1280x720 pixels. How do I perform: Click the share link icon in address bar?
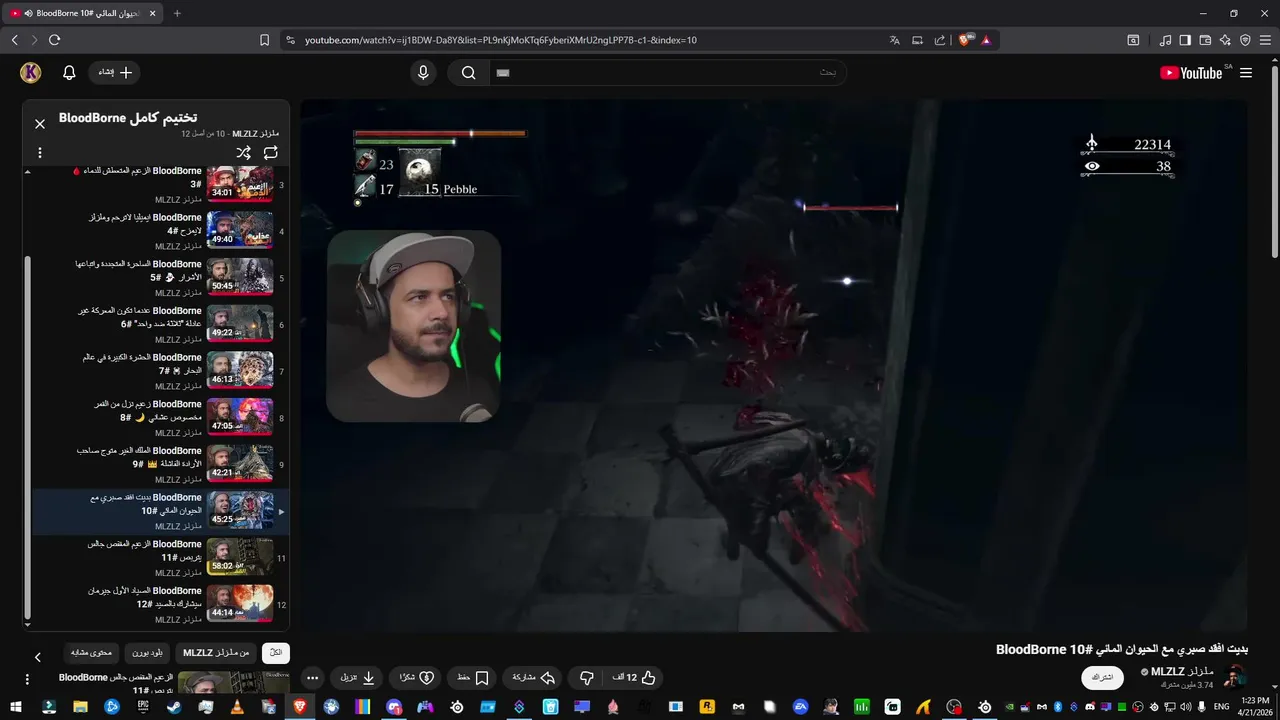coord(939,40)
